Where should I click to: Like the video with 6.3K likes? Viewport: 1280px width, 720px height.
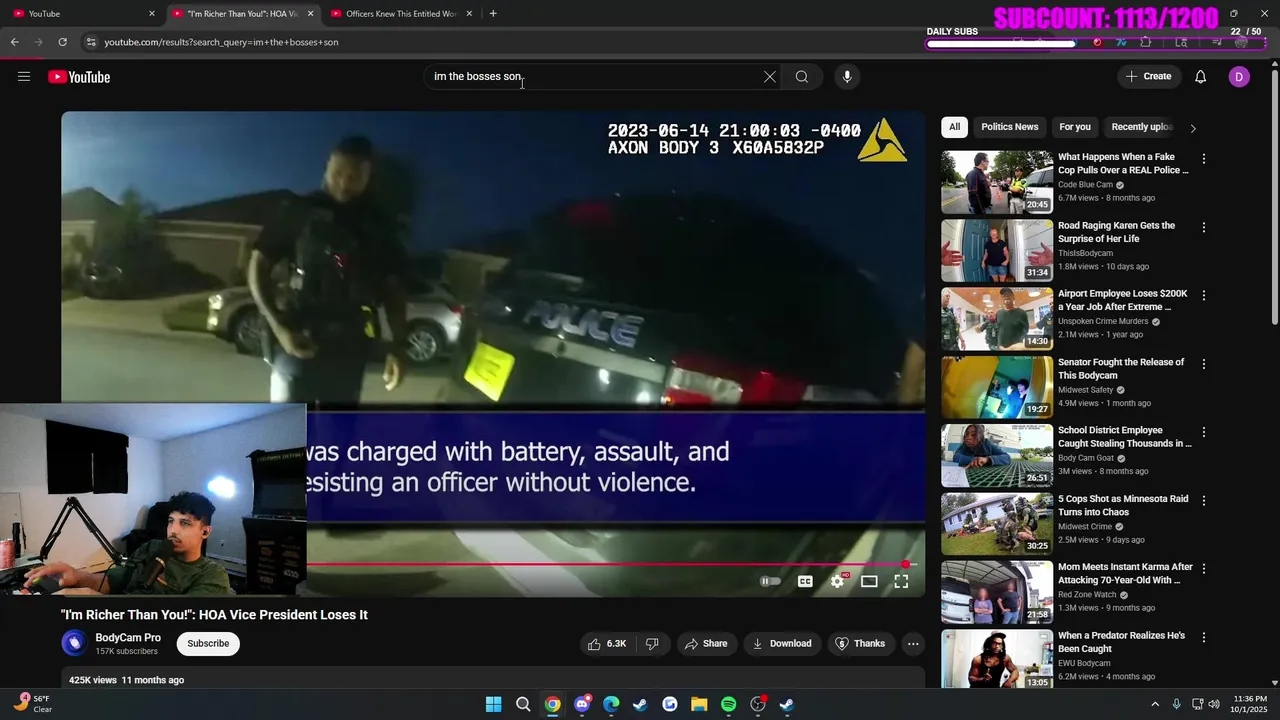tap(607, 644)
